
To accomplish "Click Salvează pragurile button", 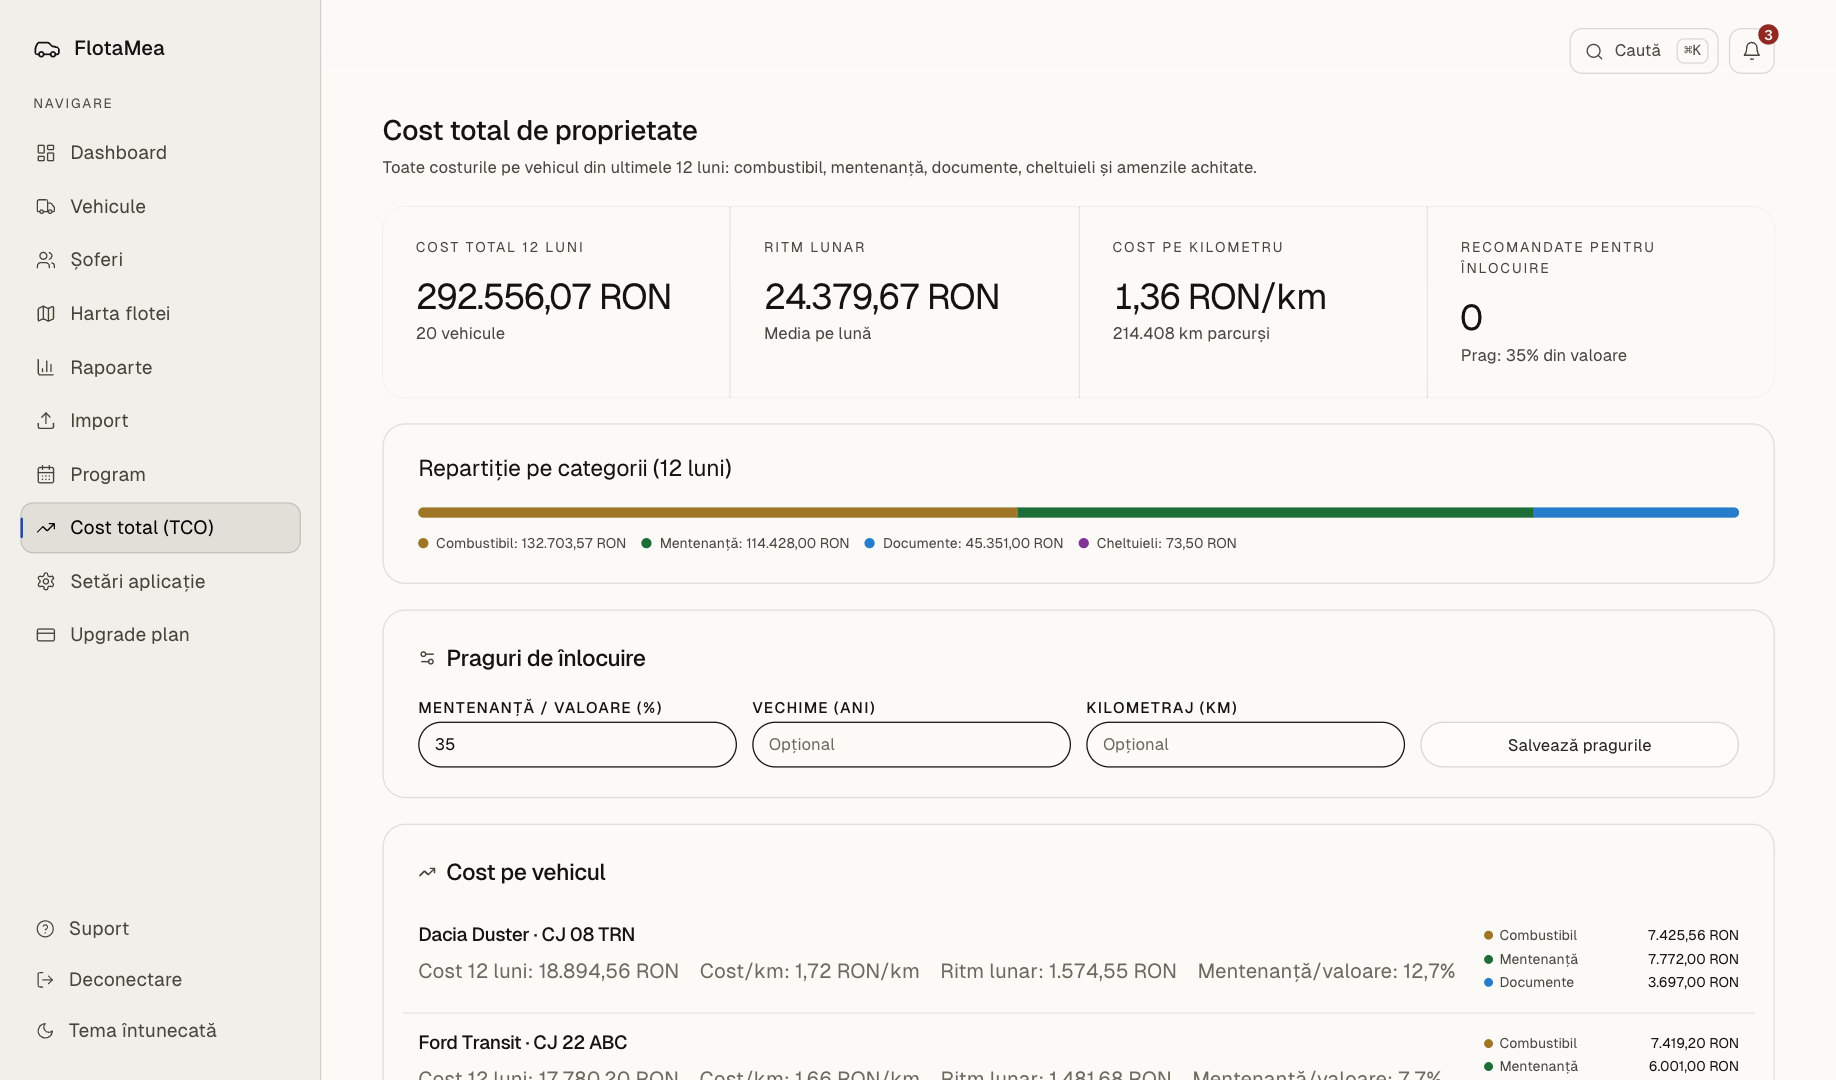I will [x=1579, y=745].
